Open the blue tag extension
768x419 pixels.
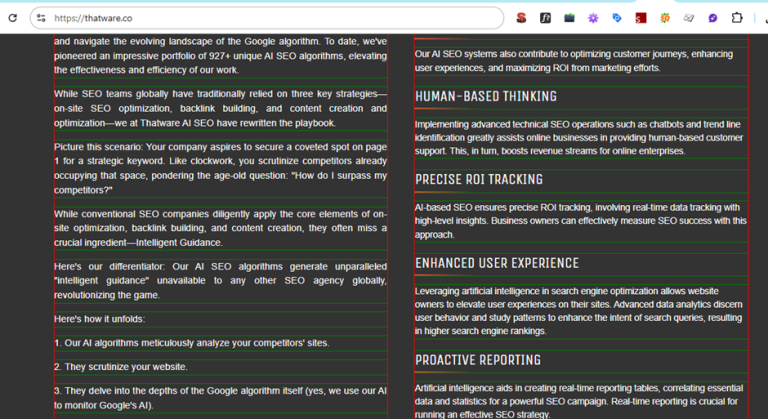[617, 18]
